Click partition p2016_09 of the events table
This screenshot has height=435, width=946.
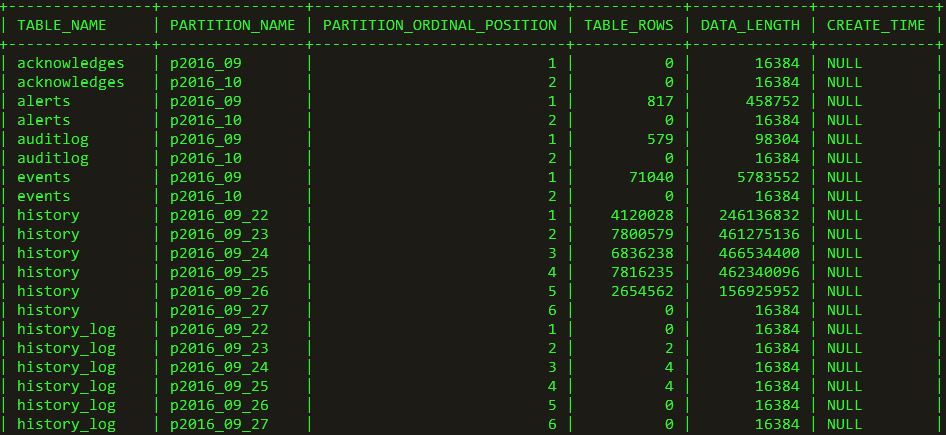click(x=206, y=177)
